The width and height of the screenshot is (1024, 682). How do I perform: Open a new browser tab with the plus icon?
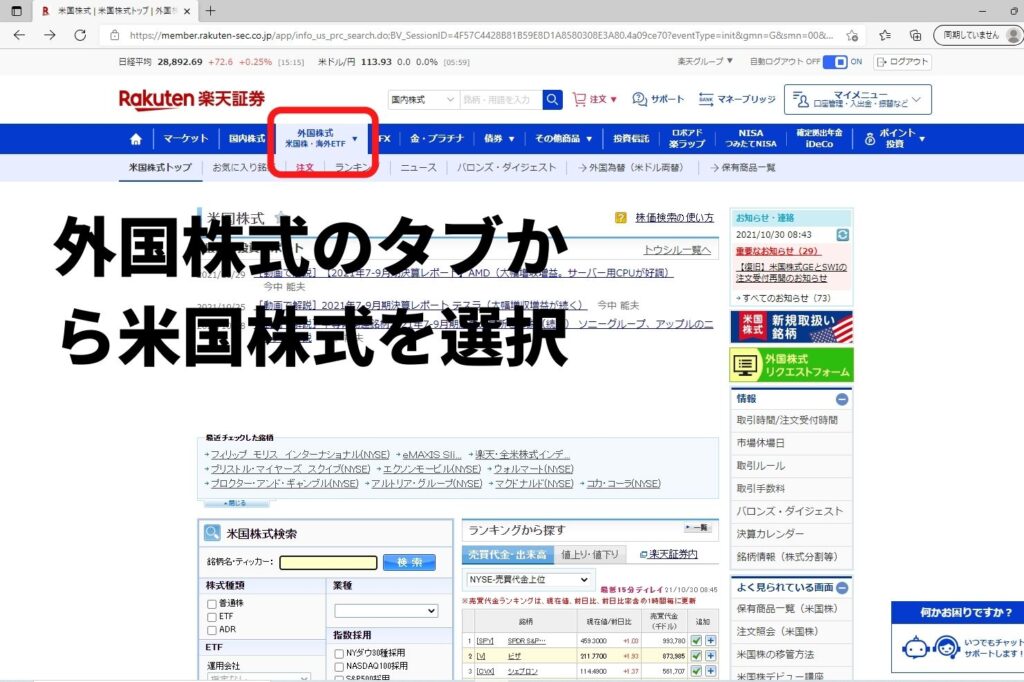click(210, 11)
